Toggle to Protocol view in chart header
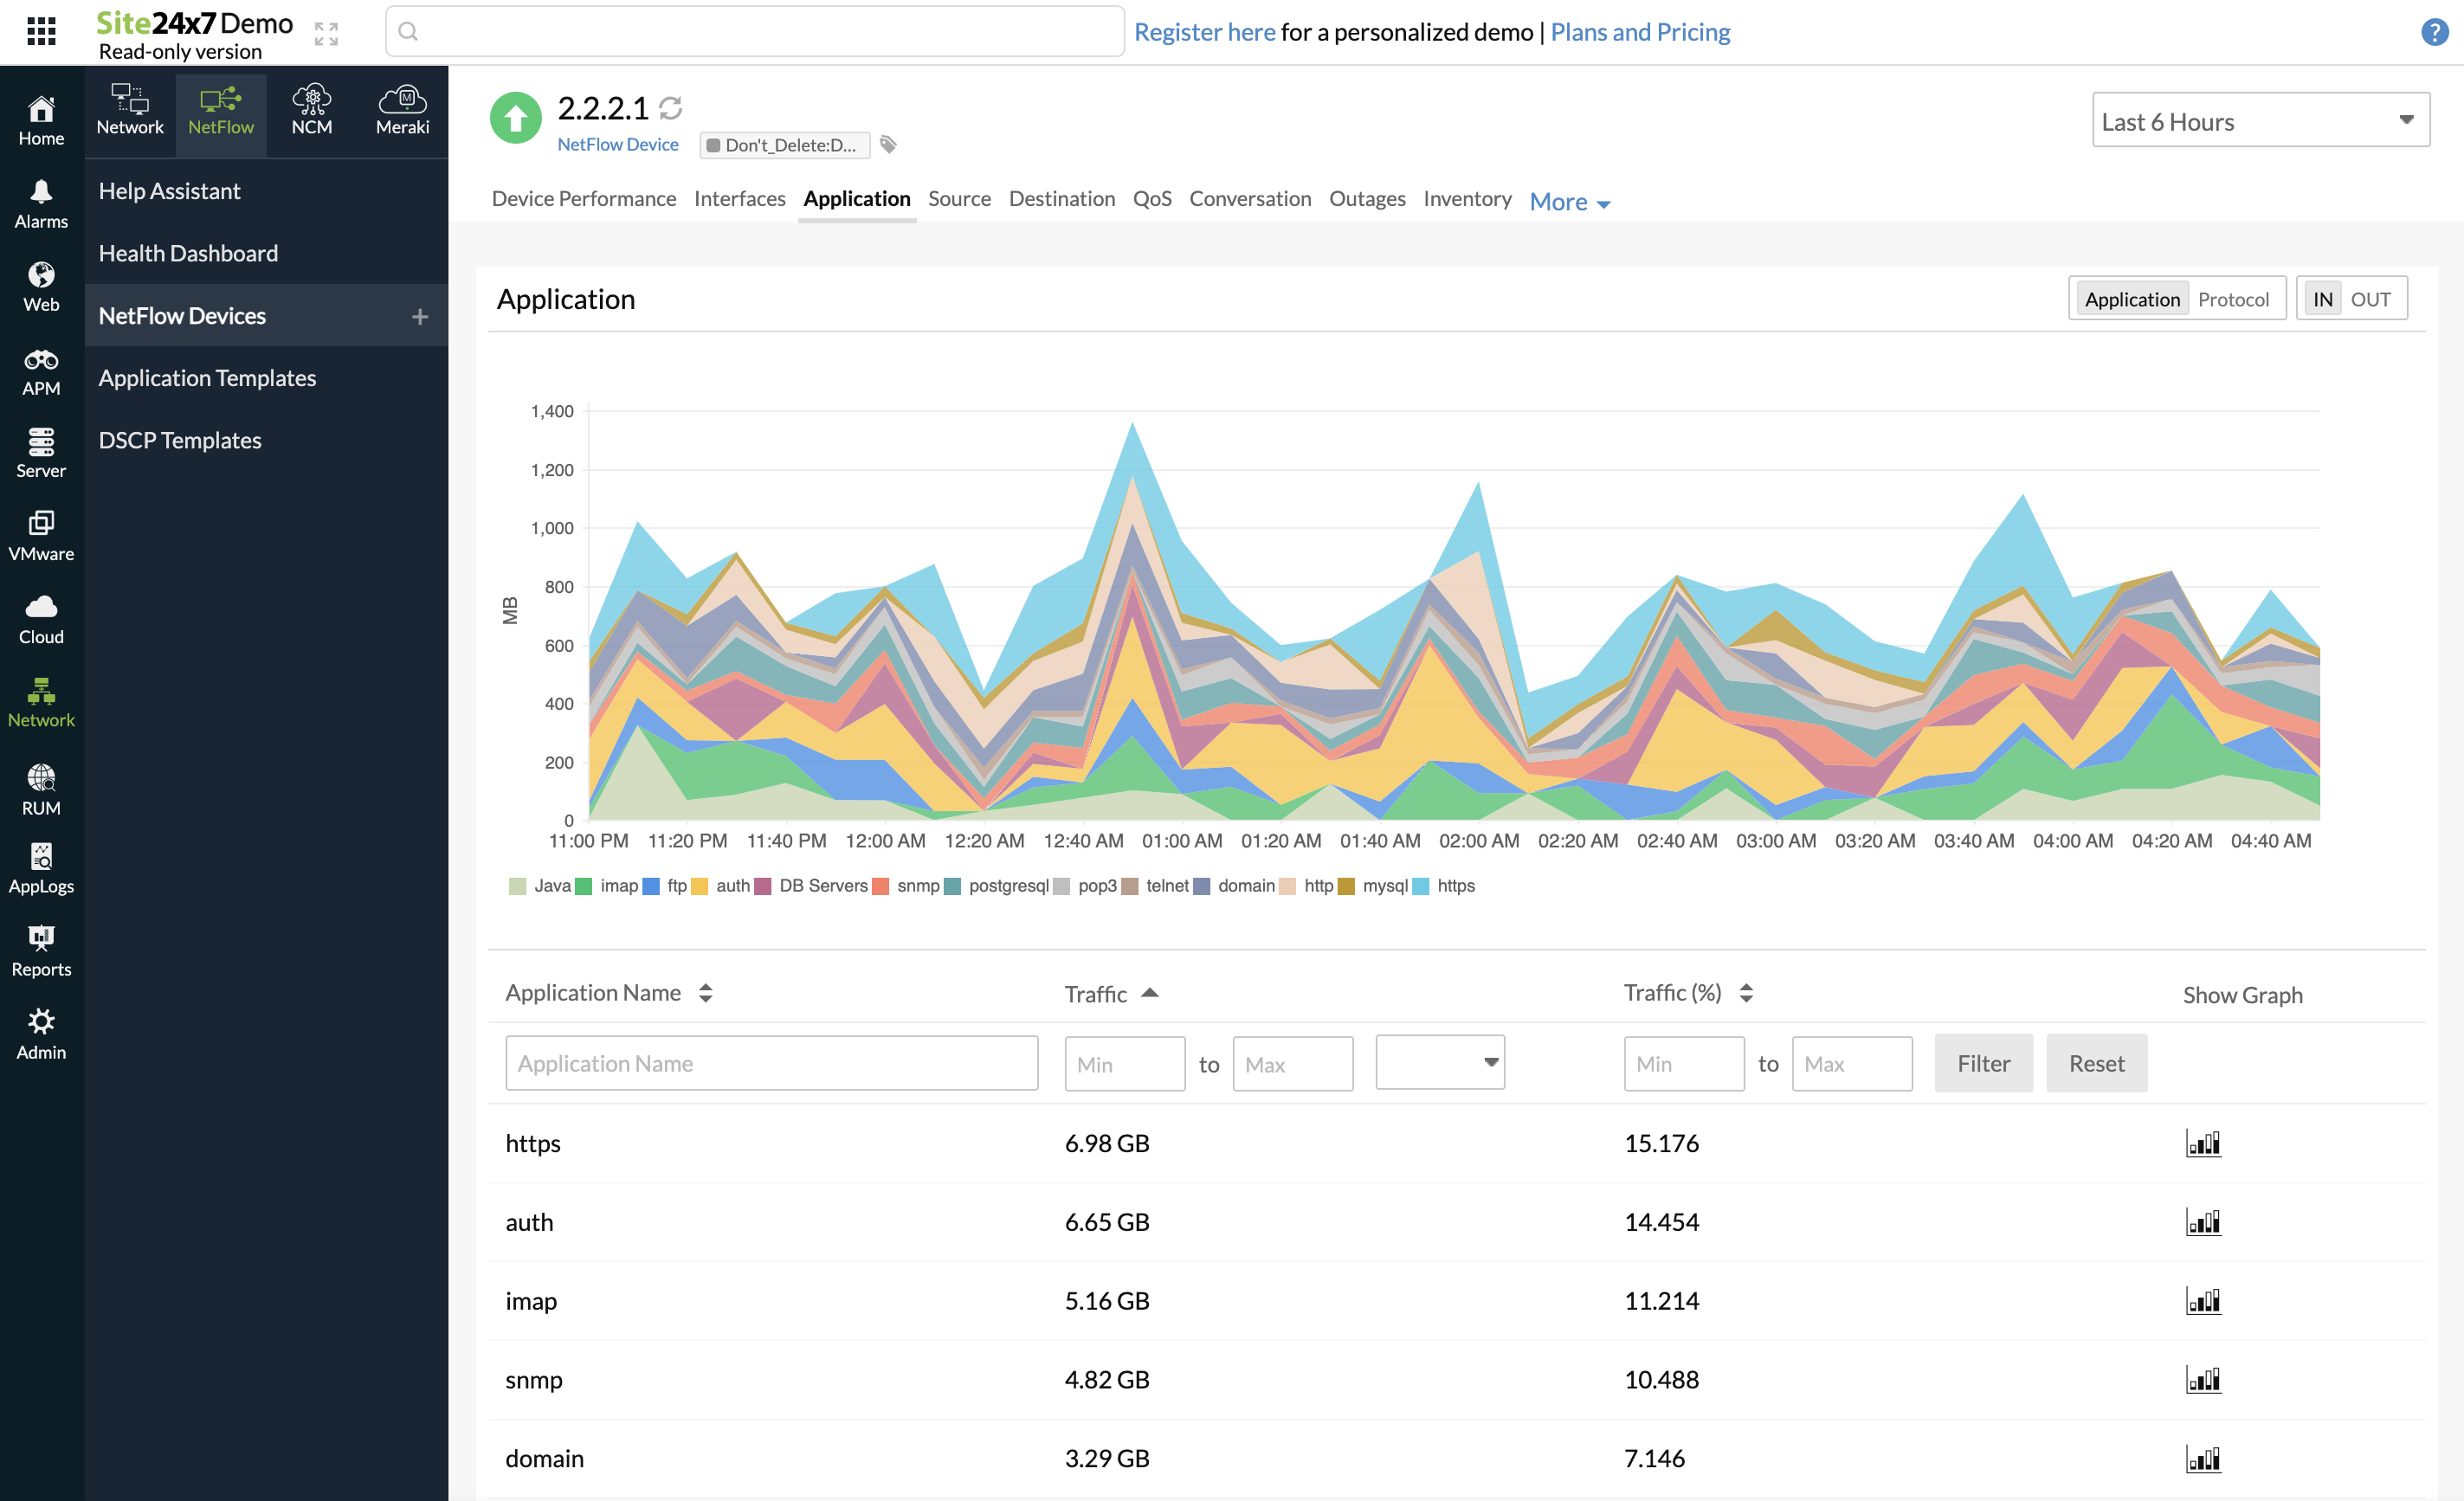 coord(2235,298)
